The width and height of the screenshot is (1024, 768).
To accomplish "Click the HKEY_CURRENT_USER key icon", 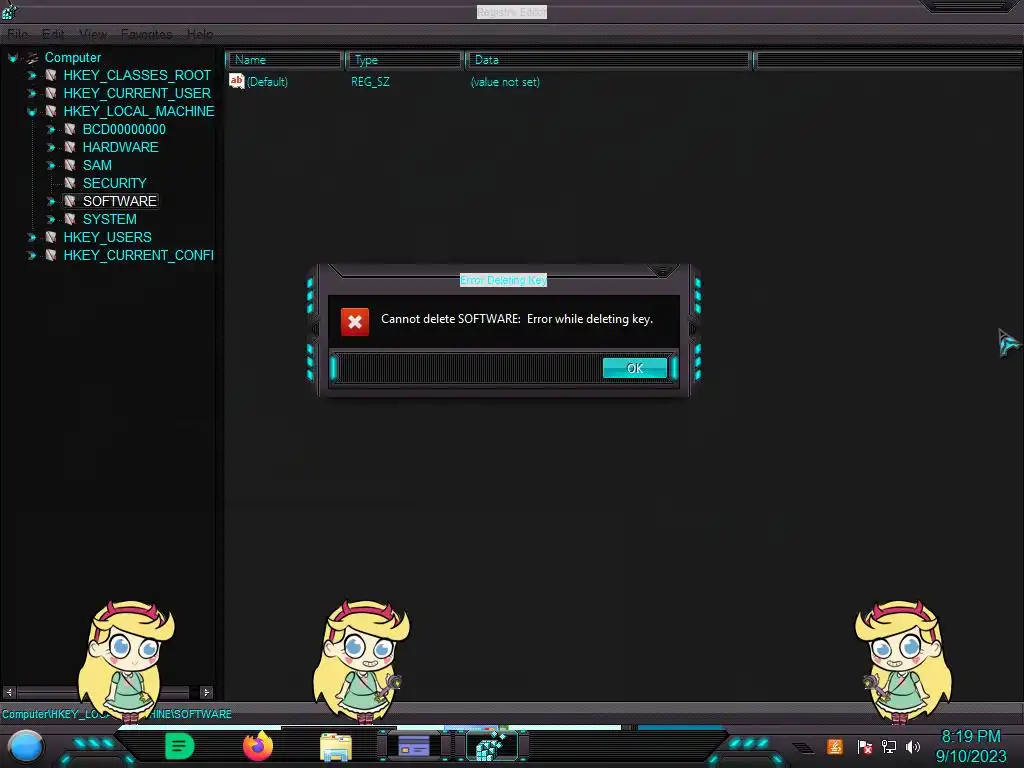I will 50,93.
